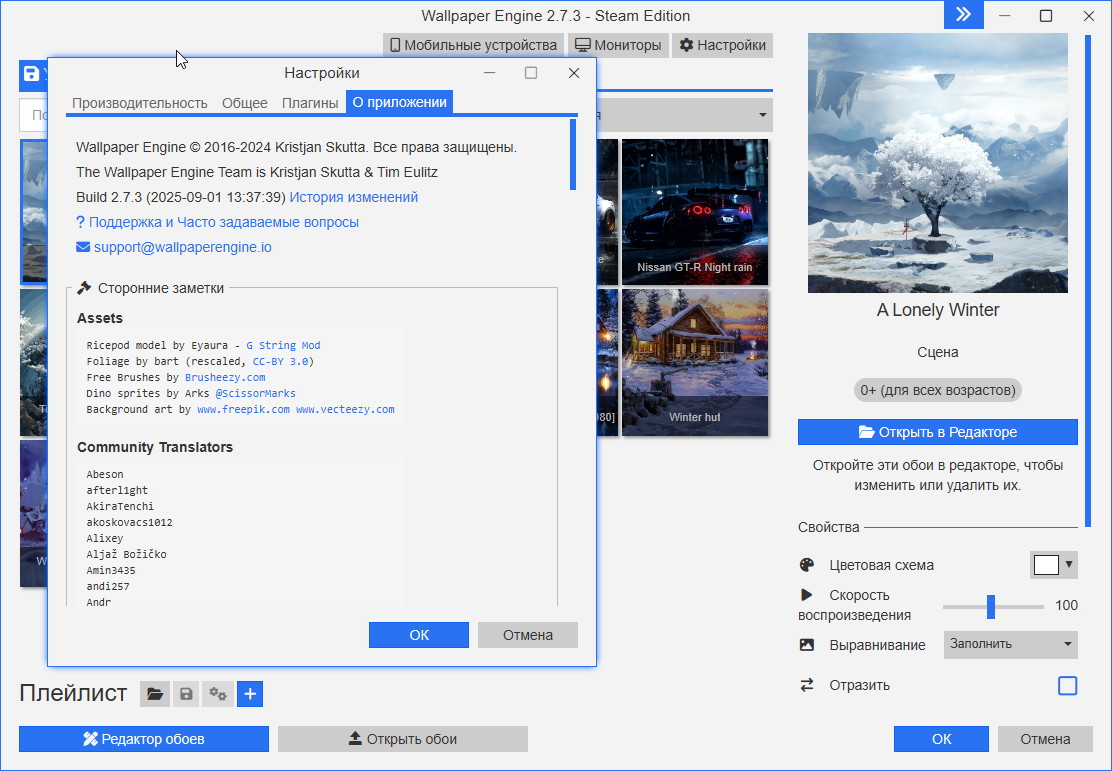Click the playback speed slider handle
Screen dimensions: 1112x771
point(991,606)
